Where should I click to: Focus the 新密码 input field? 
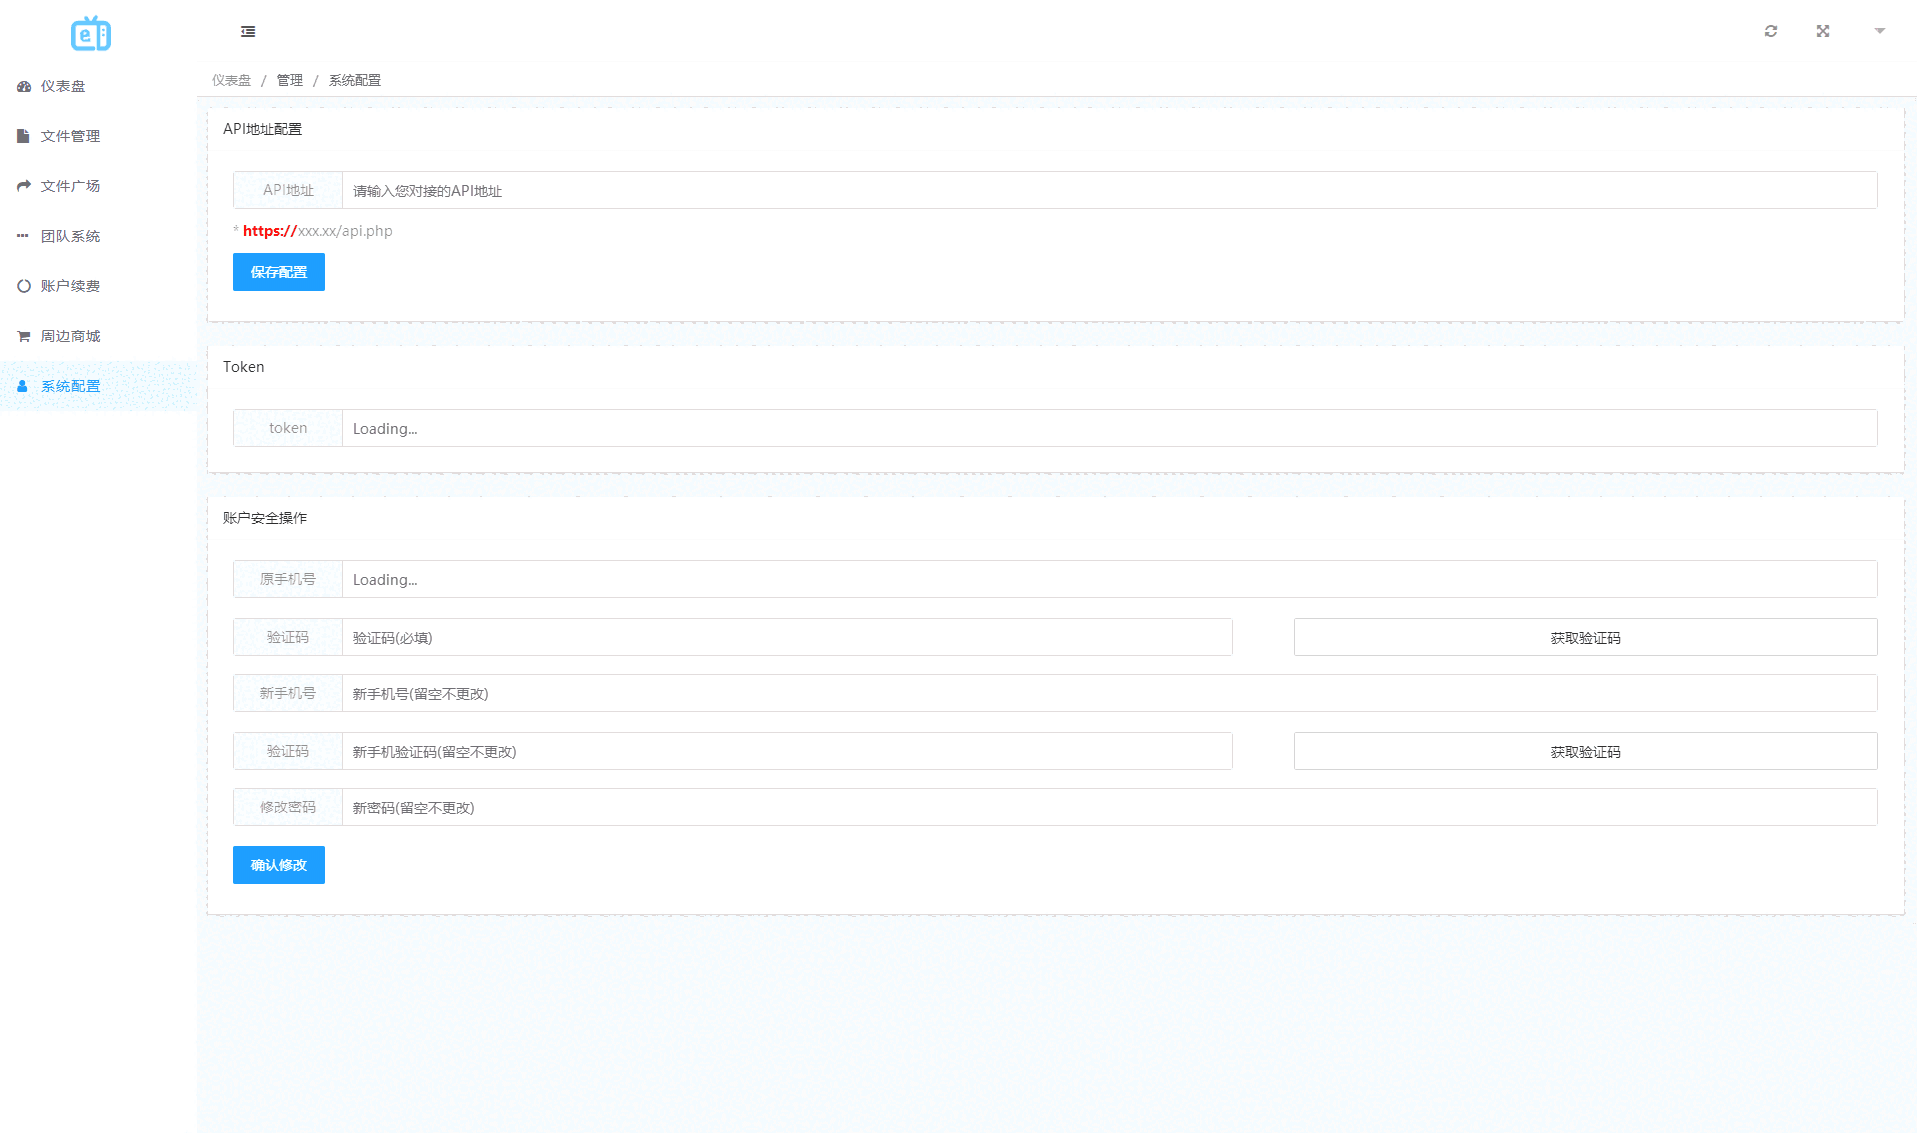pos(1110,807)
